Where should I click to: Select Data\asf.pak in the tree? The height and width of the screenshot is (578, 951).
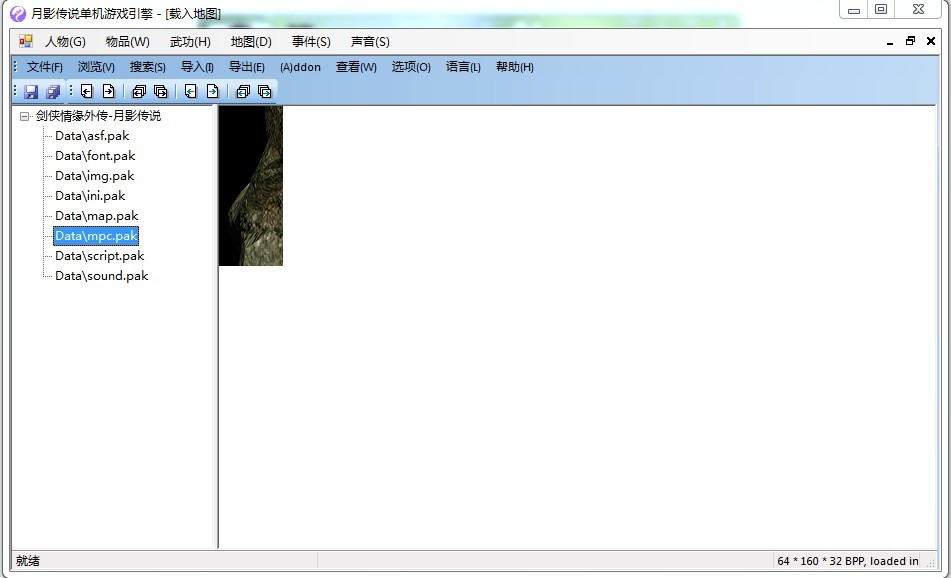(x=92, y=136)
